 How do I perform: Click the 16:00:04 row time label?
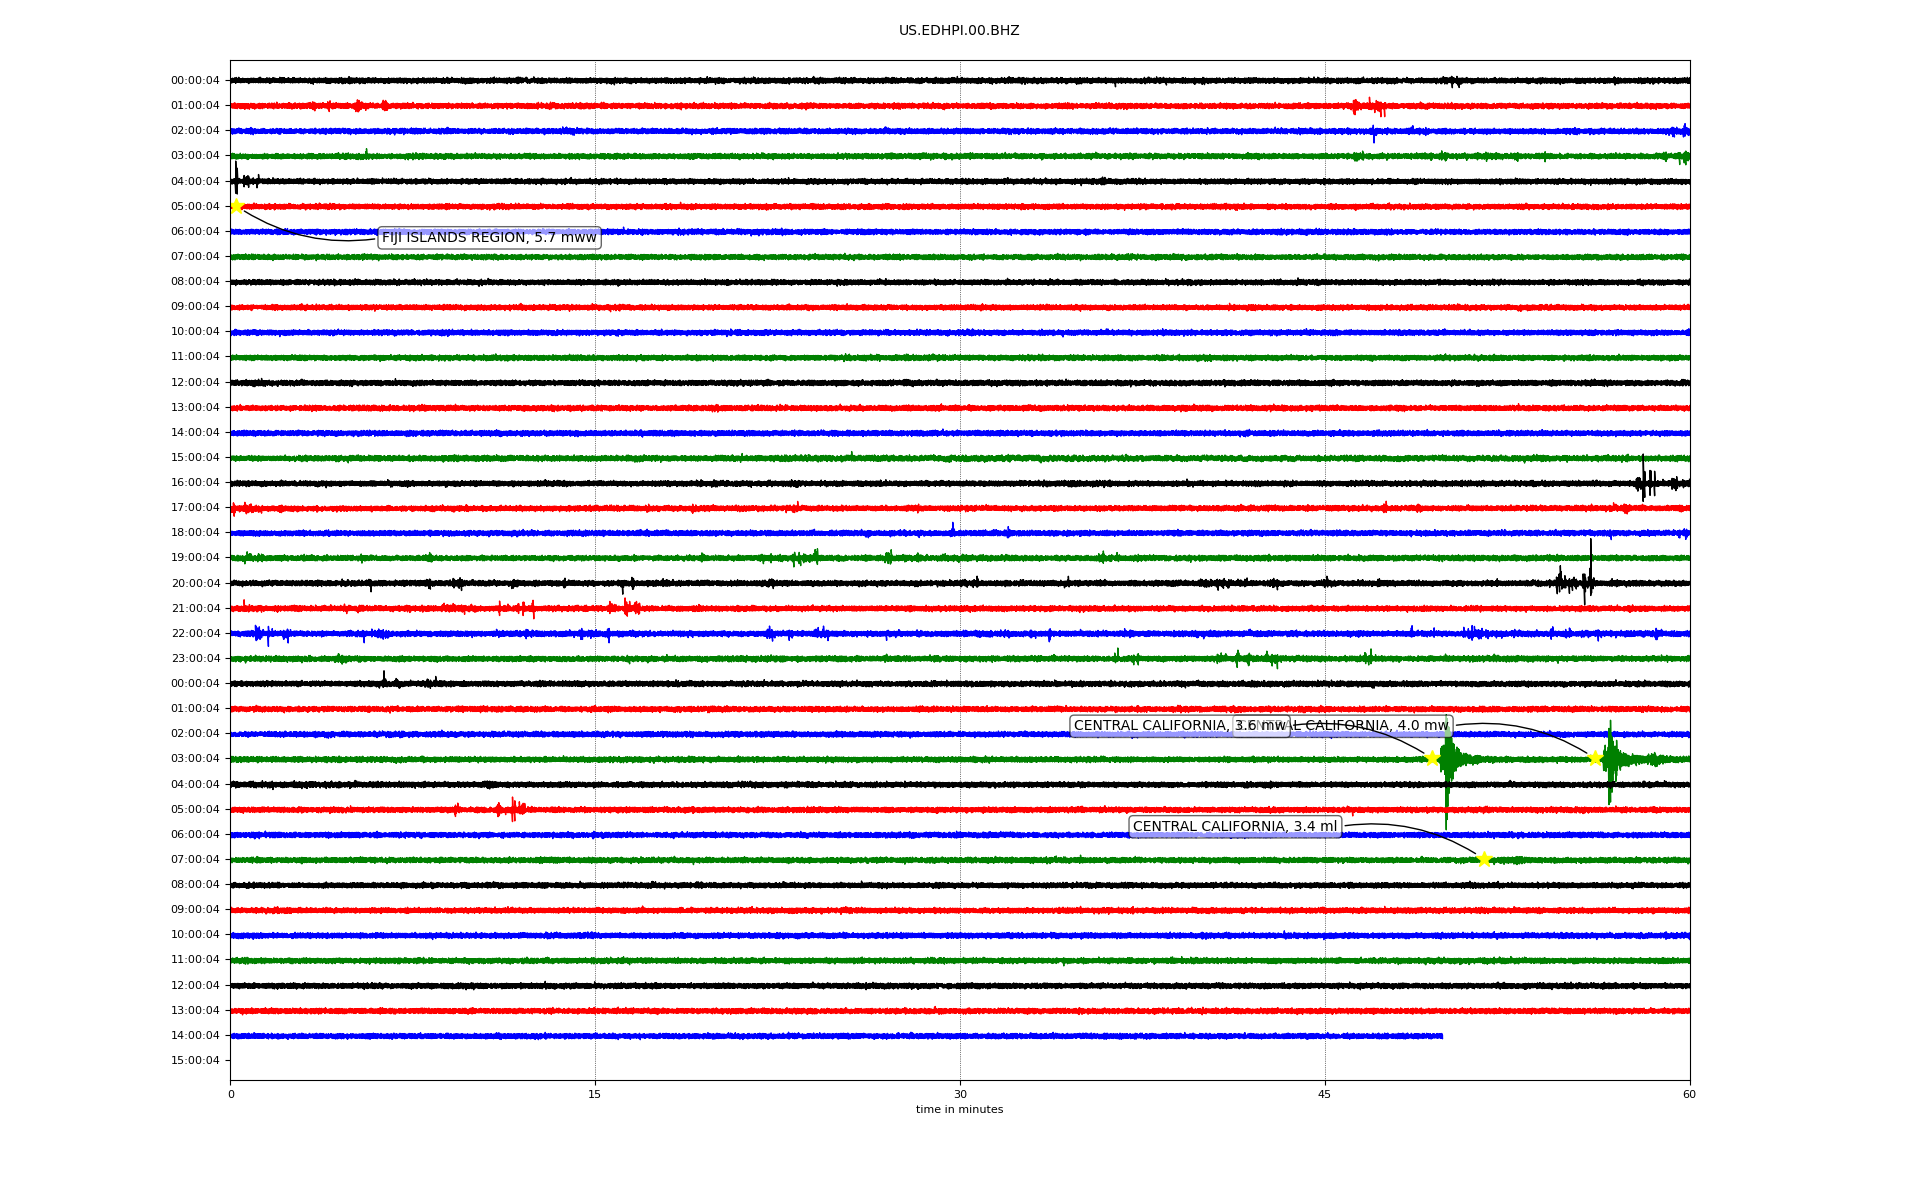(195, 483)
